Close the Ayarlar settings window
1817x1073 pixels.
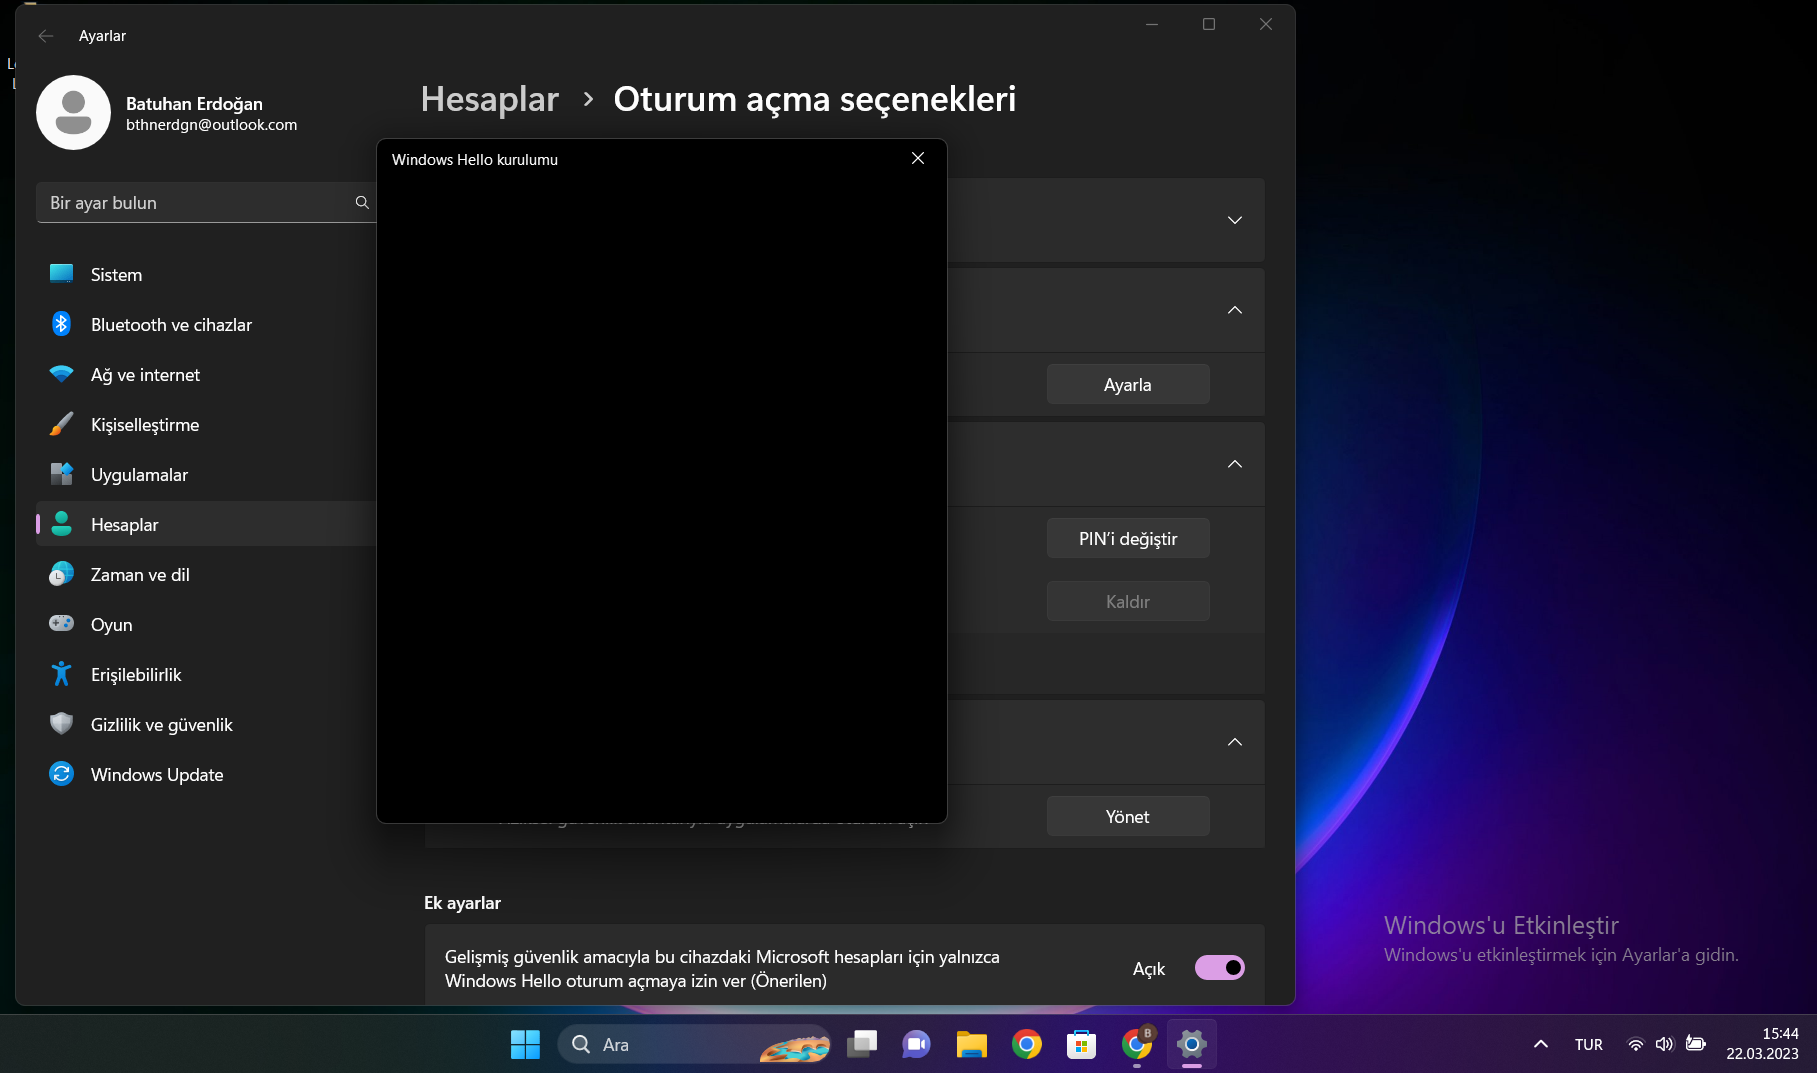tap(1266, 24)
